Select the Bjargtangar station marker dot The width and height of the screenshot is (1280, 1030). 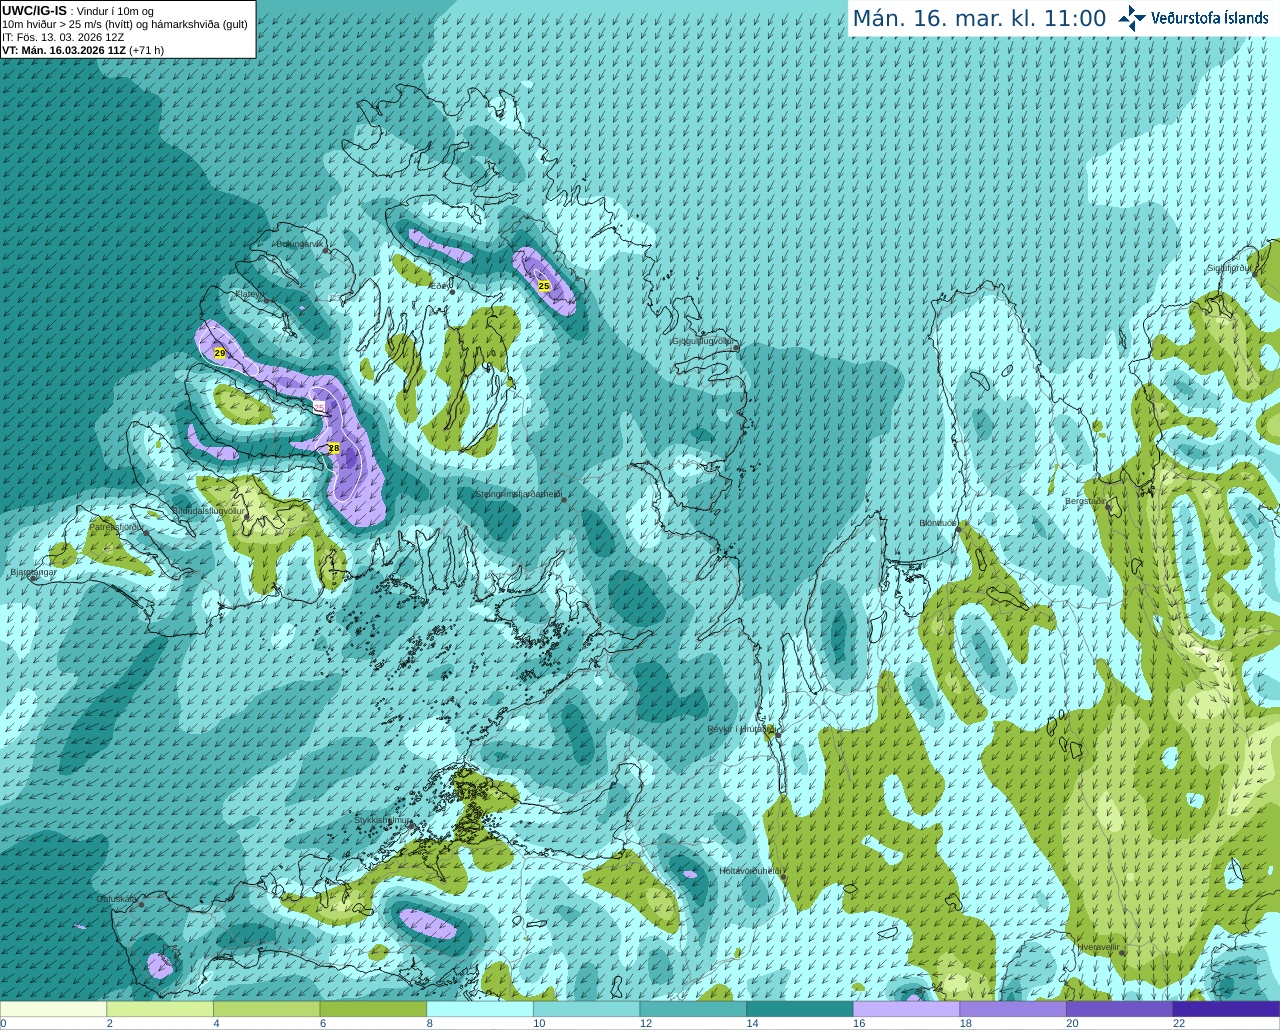(x=33, y=578)
